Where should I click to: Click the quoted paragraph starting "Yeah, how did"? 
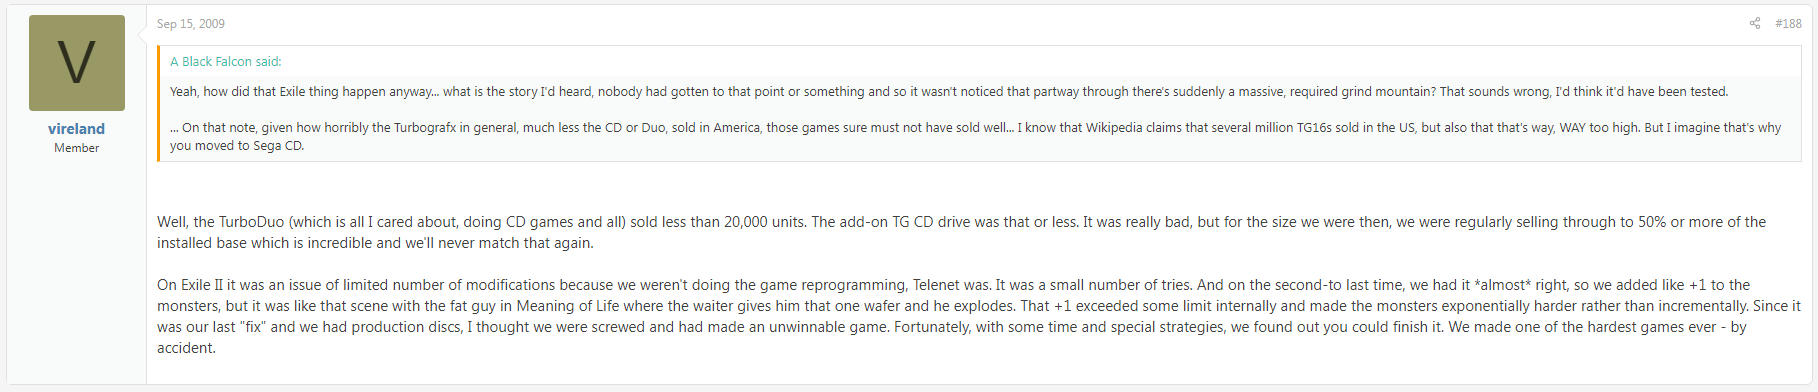949,92
